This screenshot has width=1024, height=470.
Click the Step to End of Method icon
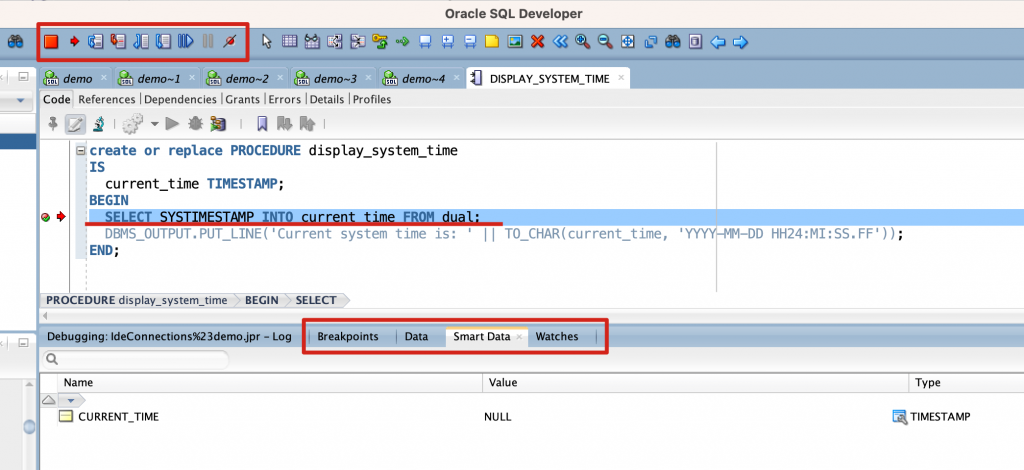click(x=163, y=42)
